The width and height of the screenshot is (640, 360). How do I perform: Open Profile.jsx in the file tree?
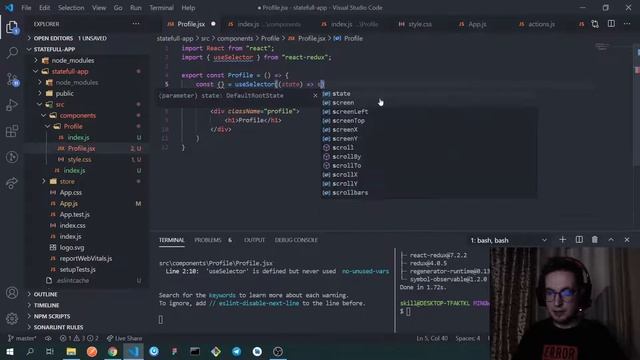[x=86, y=148]
